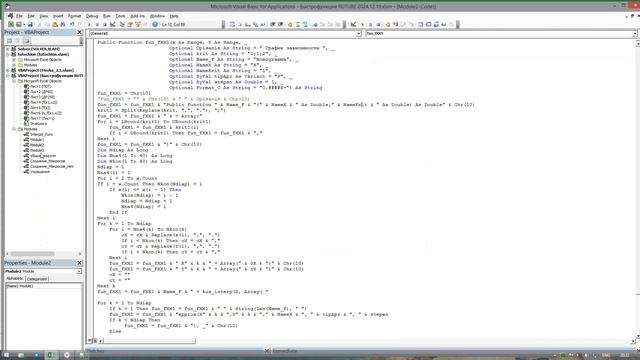Click Reset on the Standard toolbar
640x360 pixels.
click(104, 24)
